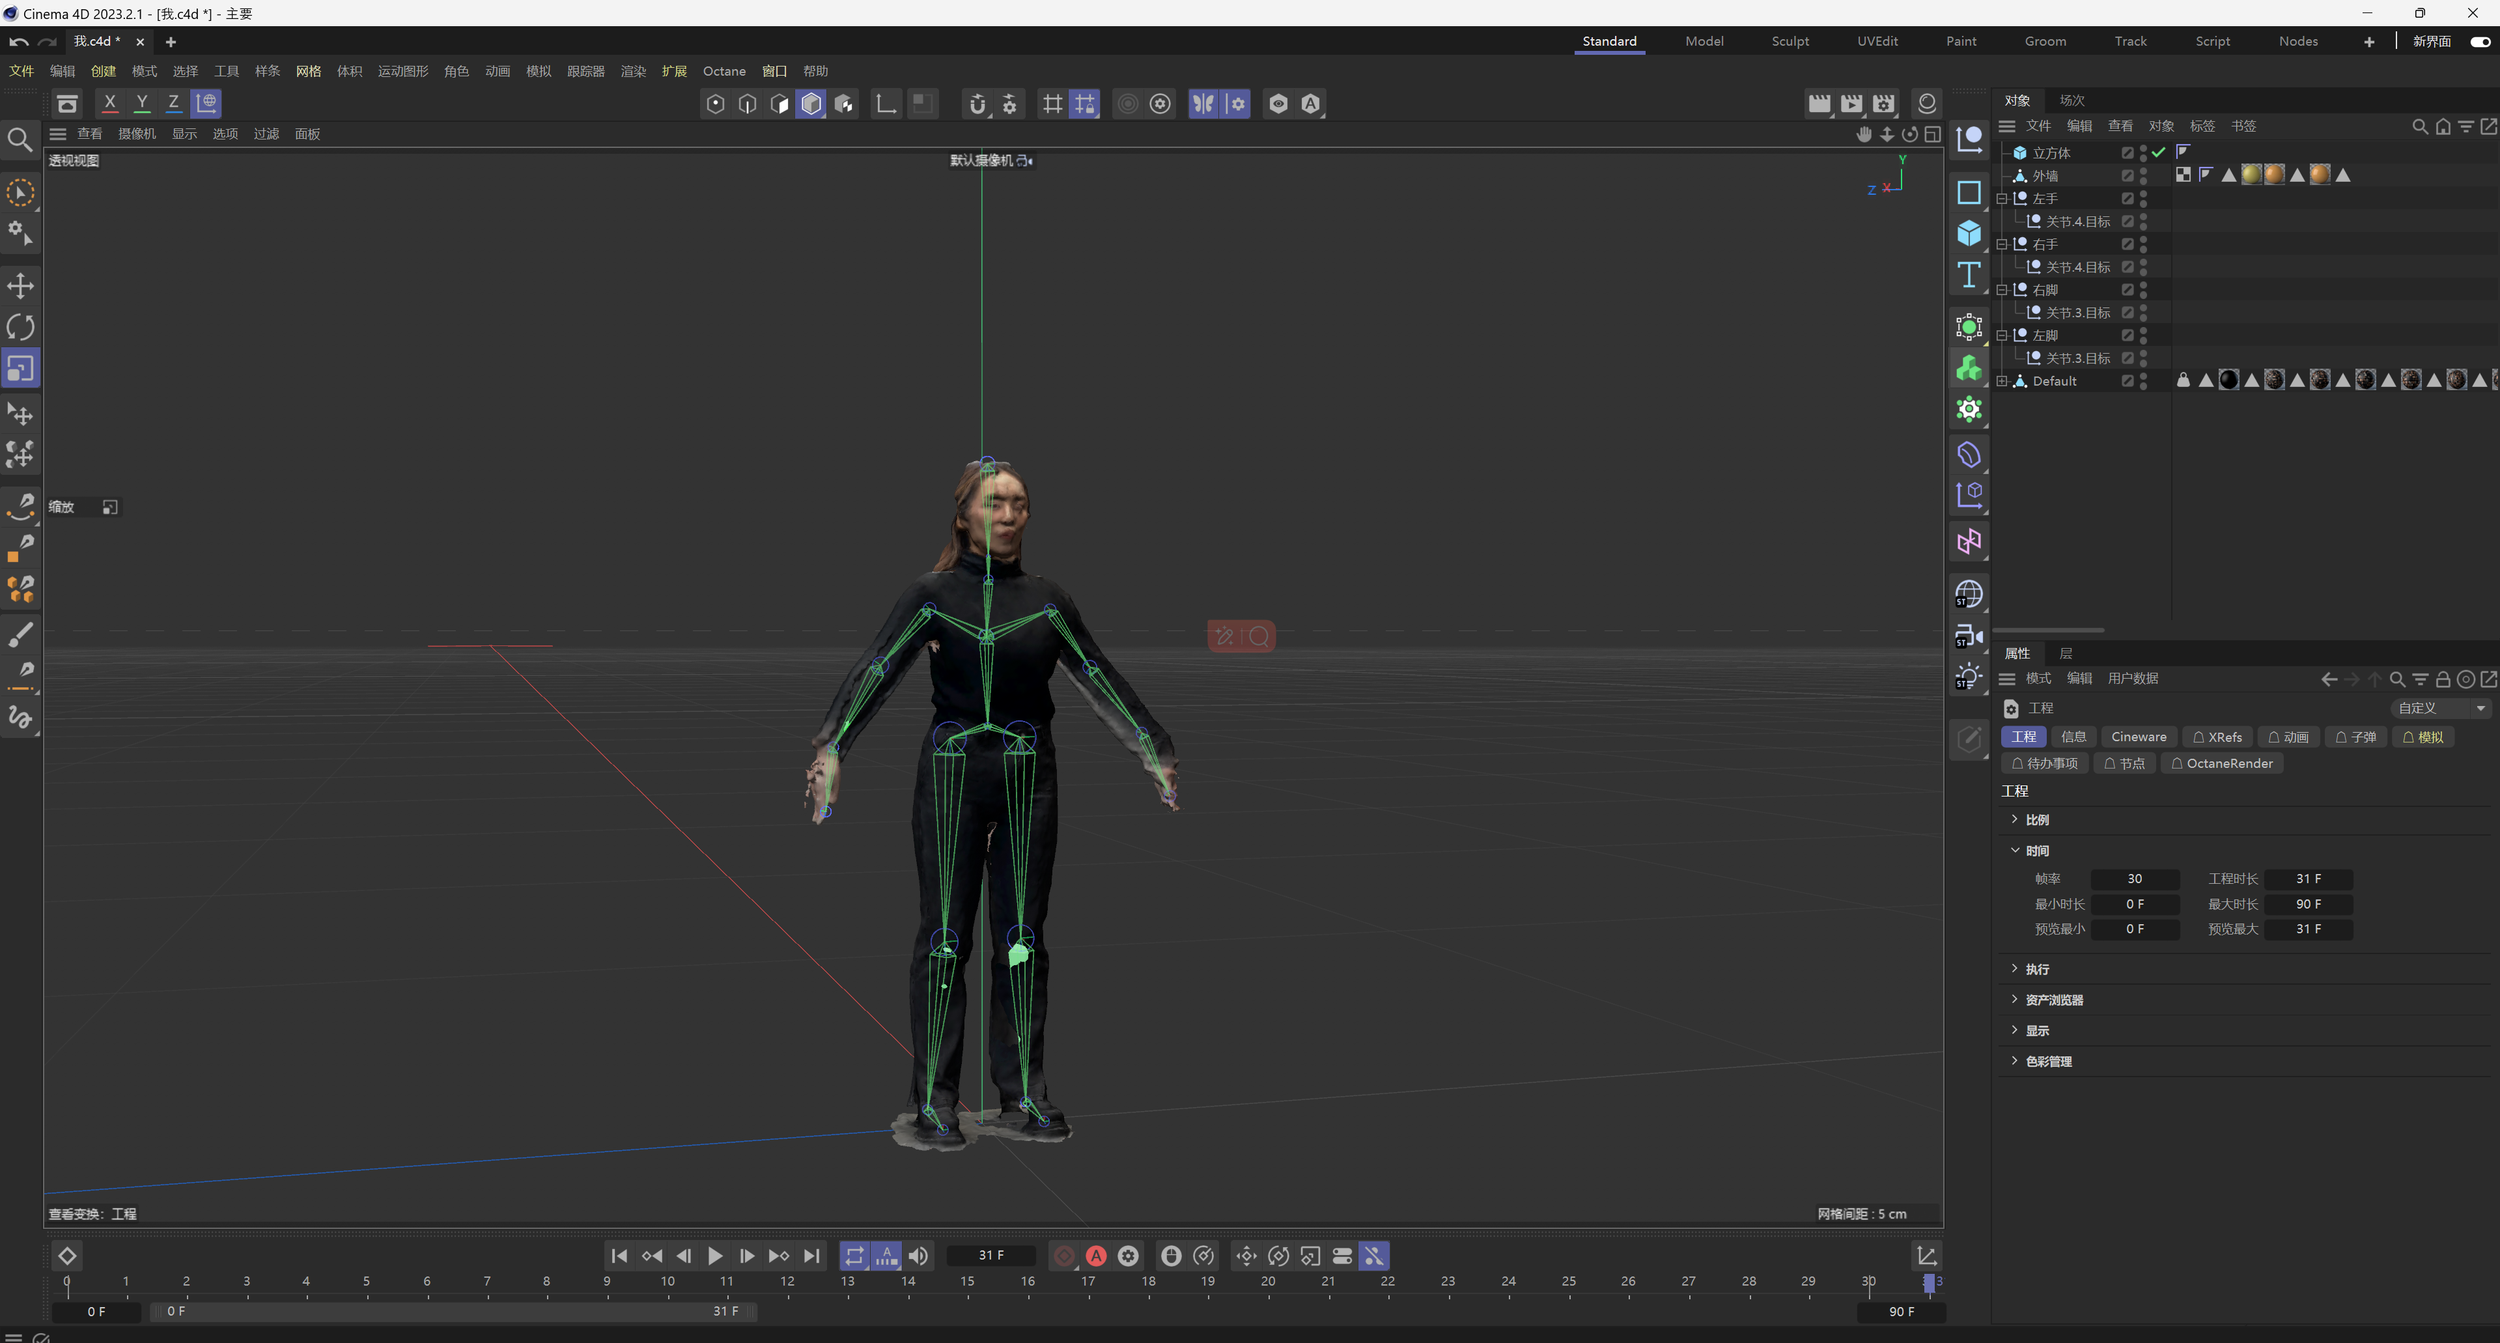Open the Octane menu

pyautogui.click(x=724, y=71)
